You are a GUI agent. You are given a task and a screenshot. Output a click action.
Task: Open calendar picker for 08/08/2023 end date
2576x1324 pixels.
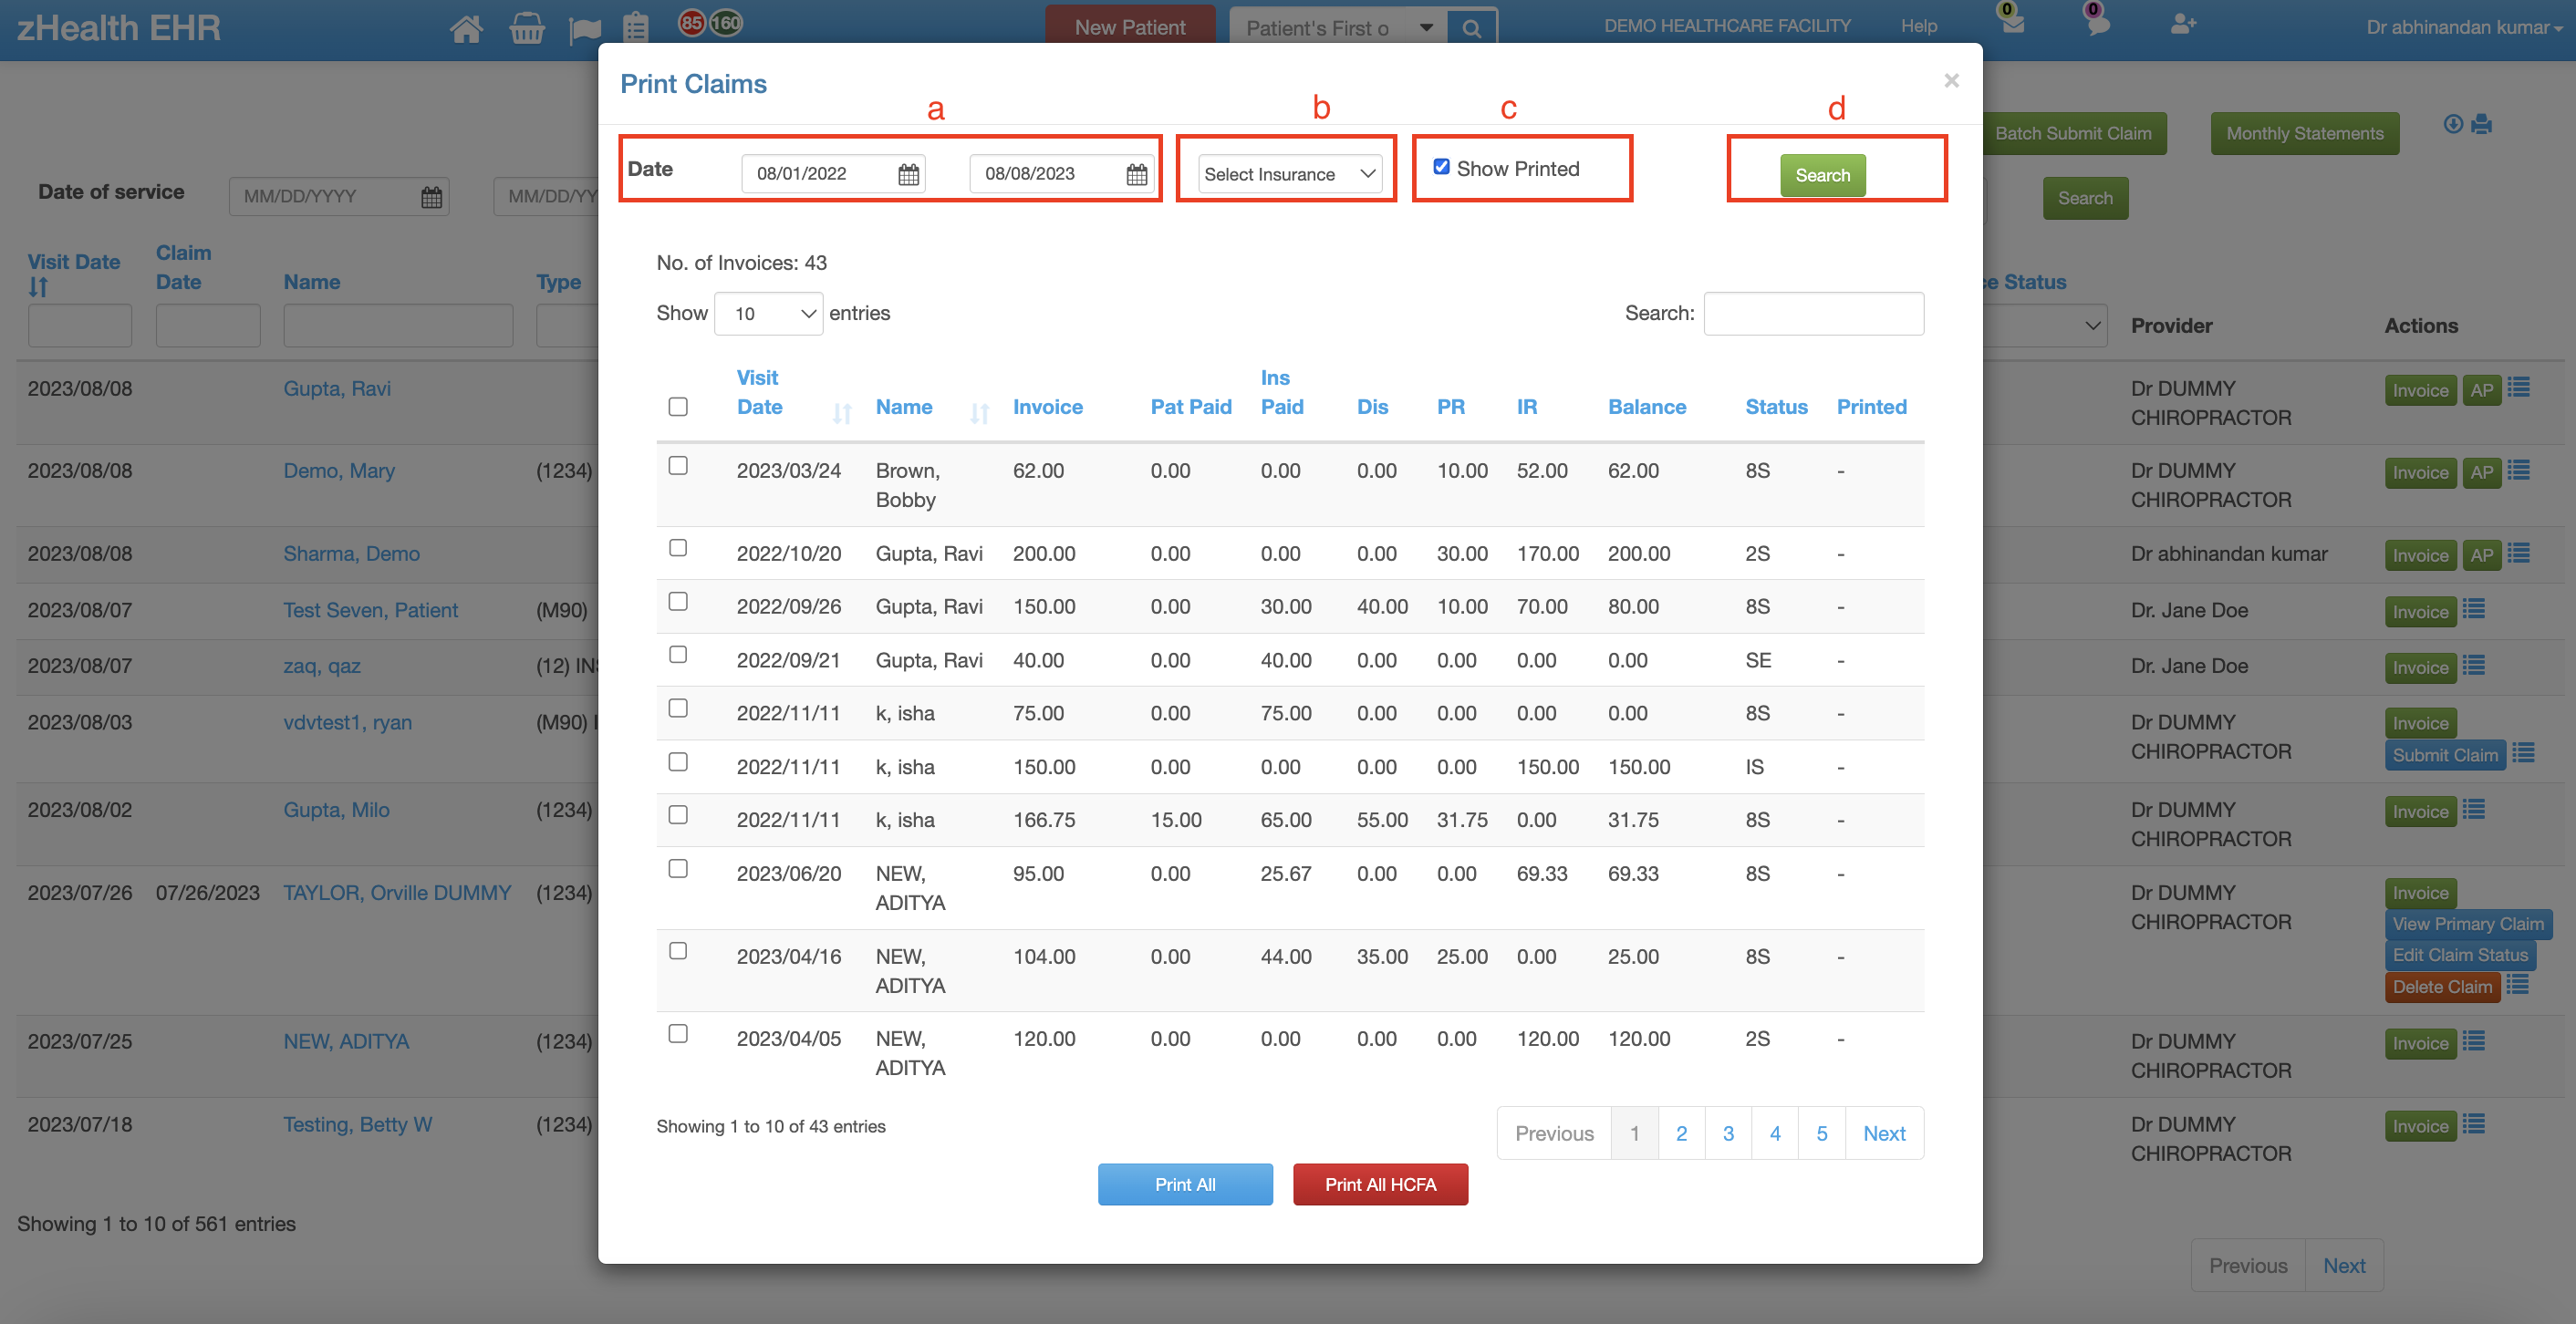pyautogui.click(x=1136, y=174)
